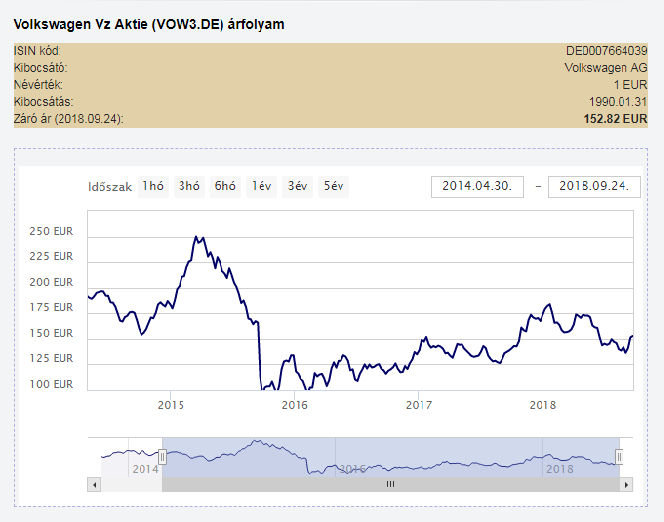
Task: Show the 5év time range
Action: [333, 186]
